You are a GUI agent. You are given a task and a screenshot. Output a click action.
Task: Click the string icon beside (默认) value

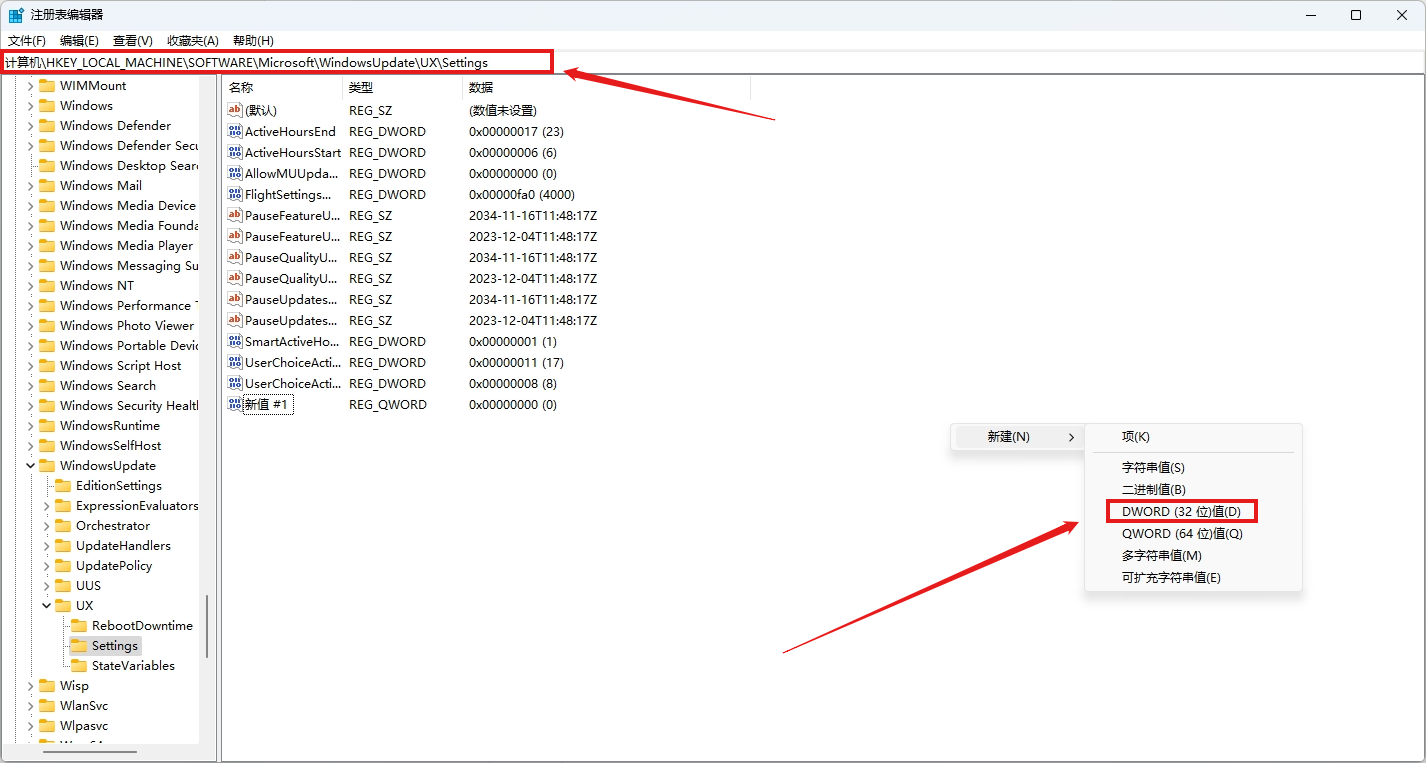(235, 111)
